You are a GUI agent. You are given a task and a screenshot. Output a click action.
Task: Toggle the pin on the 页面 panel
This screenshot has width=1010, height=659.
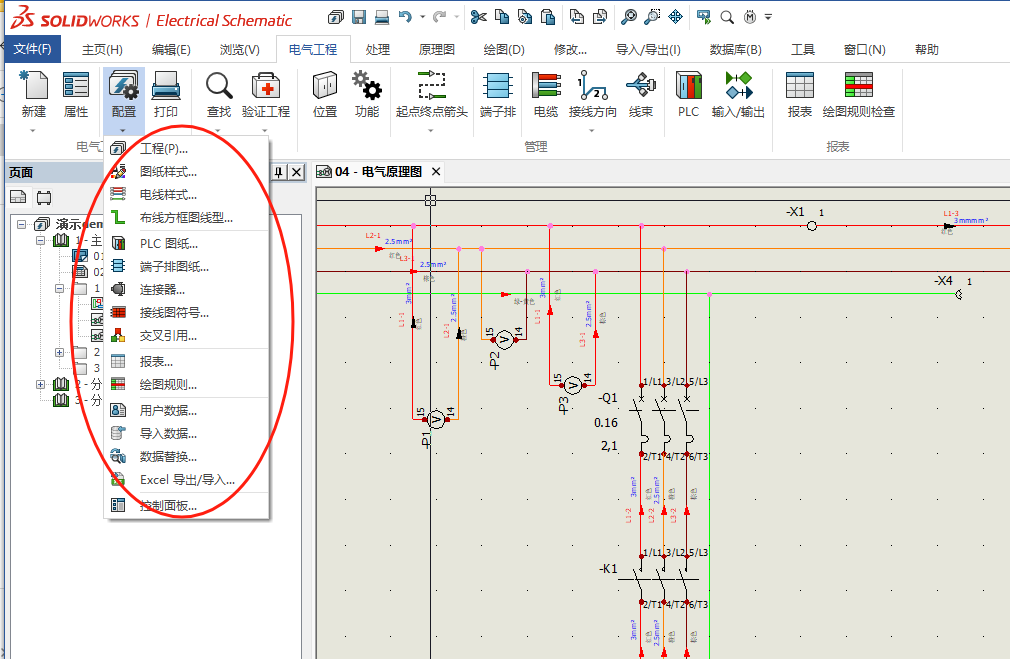[x=279, y=172]
